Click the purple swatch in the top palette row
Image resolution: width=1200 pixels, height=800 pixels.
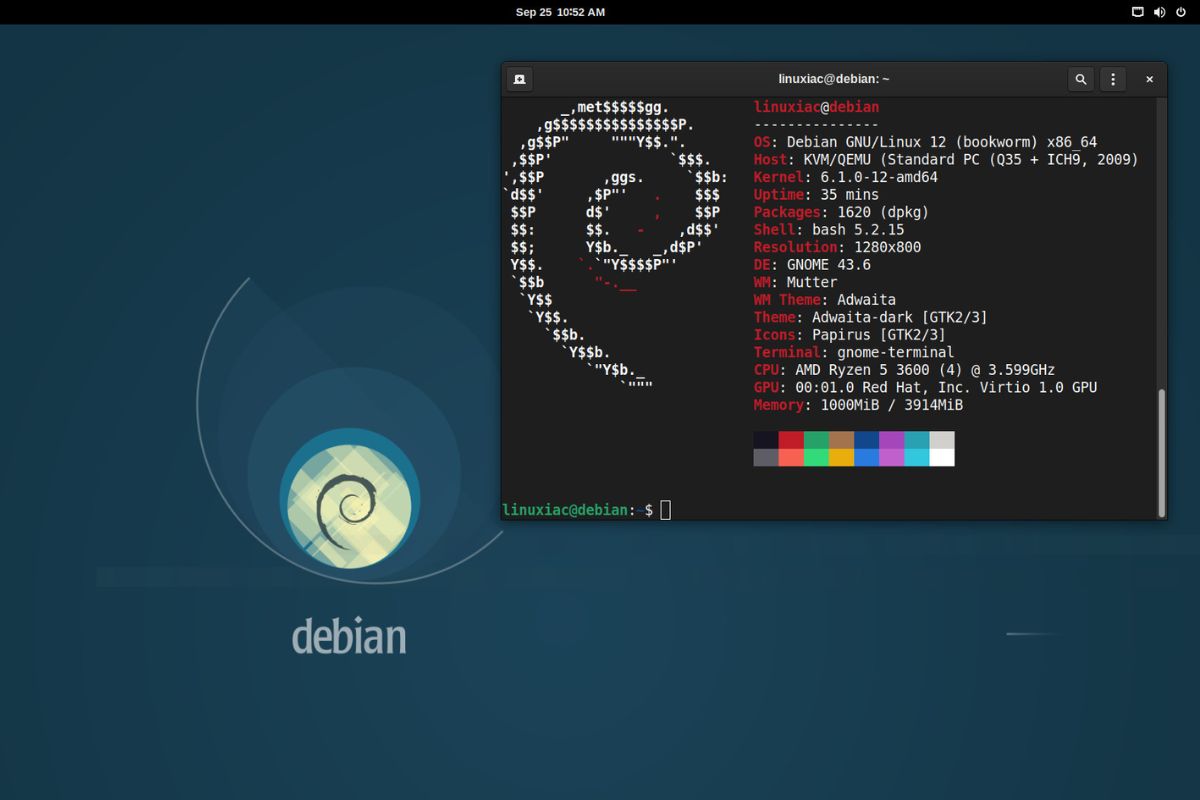[x=891, y=440]
